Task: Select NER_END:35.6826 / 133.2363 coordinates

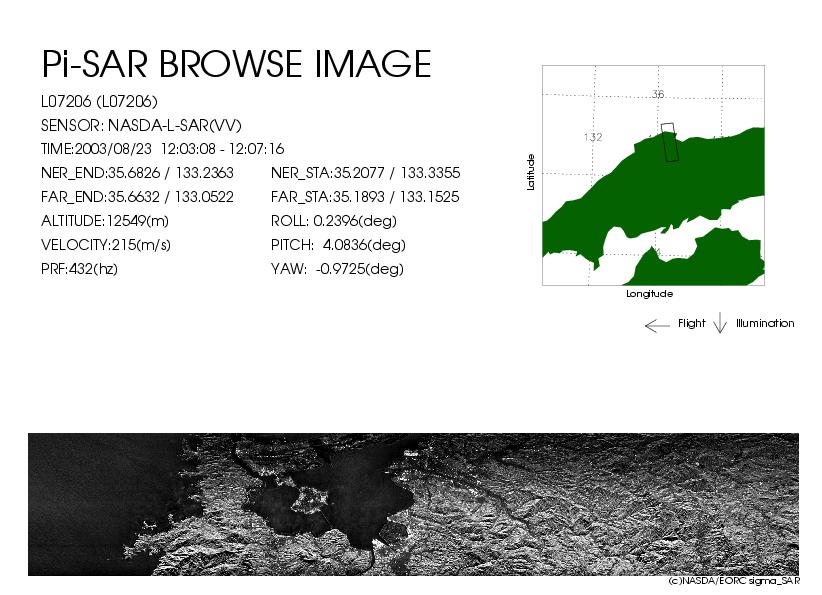Action: tap(137, 173)
